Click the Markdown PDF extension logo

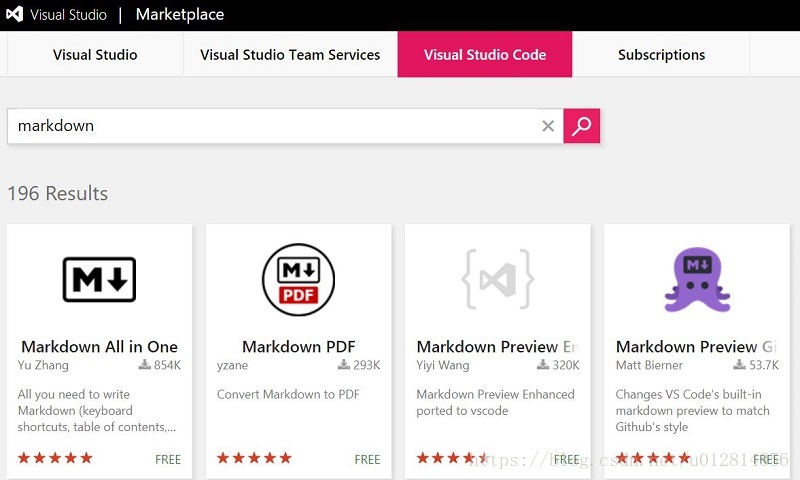click(298, 280)
